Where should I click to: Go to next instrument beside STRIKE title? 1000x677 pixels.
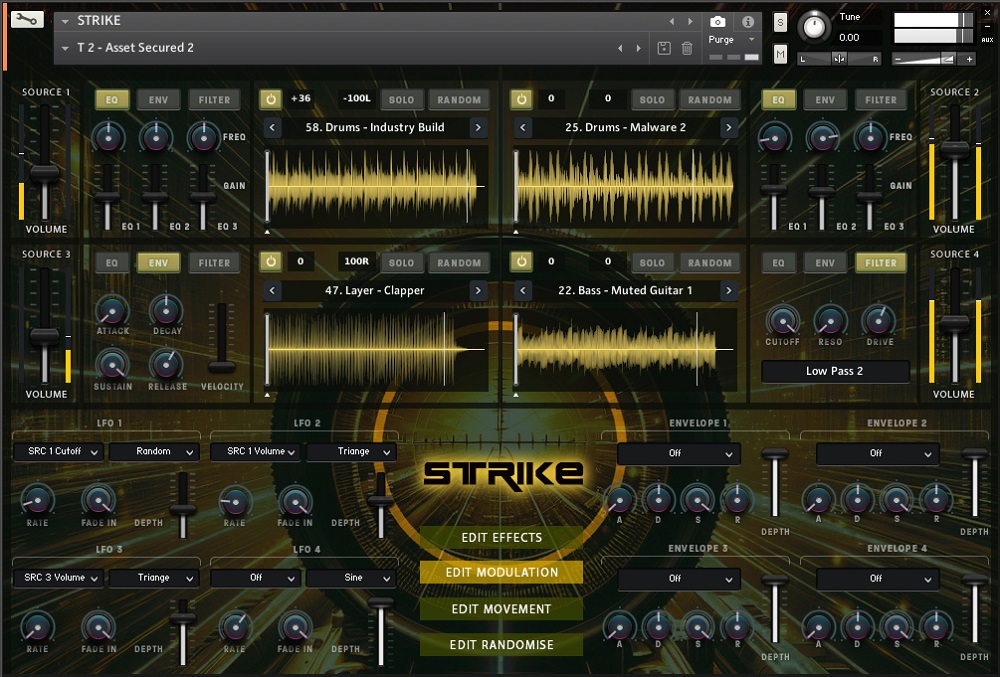click(690, 22)
